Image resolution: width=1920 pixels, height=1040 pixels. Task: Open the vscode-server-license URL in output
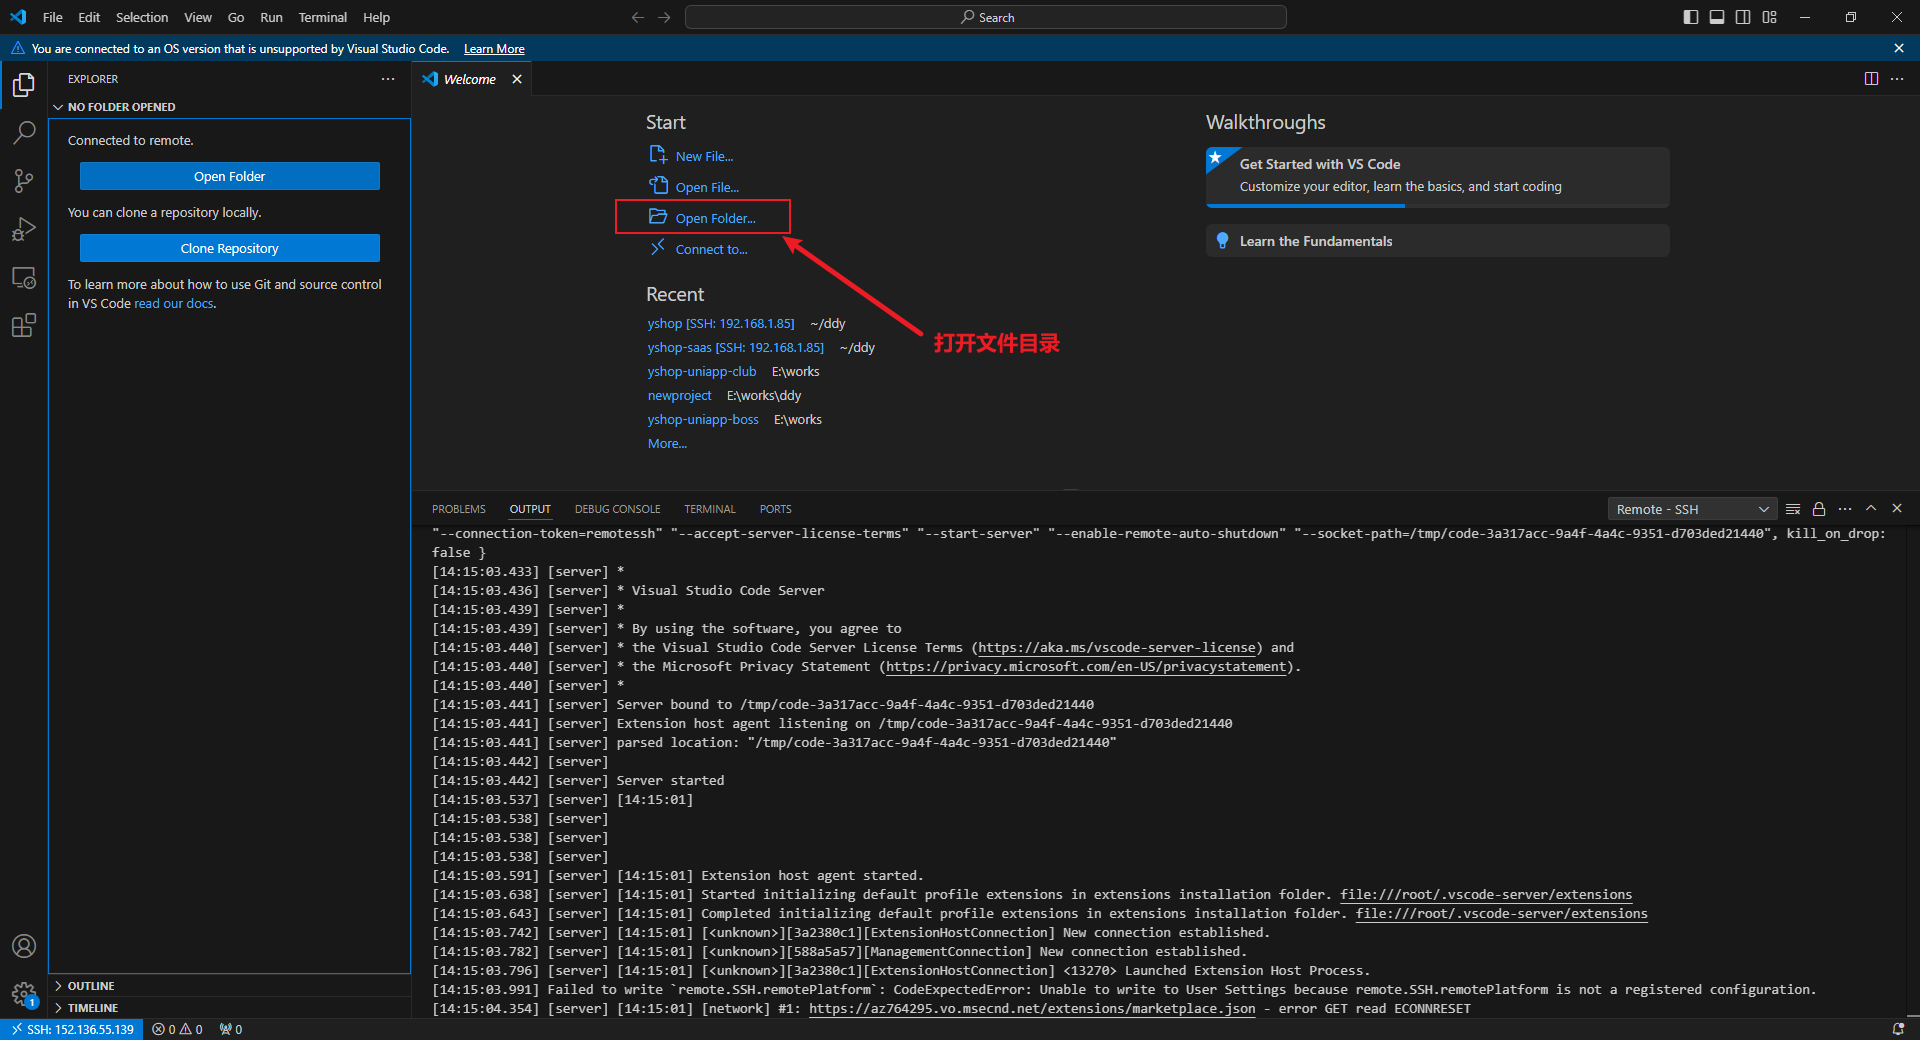[x=1117, y=647]
